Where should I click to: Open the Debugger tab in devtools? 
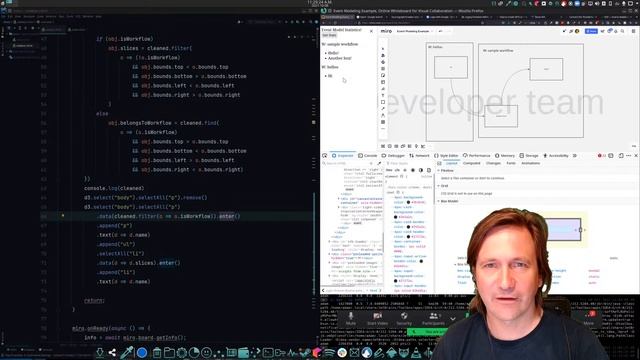click(393, 156)
